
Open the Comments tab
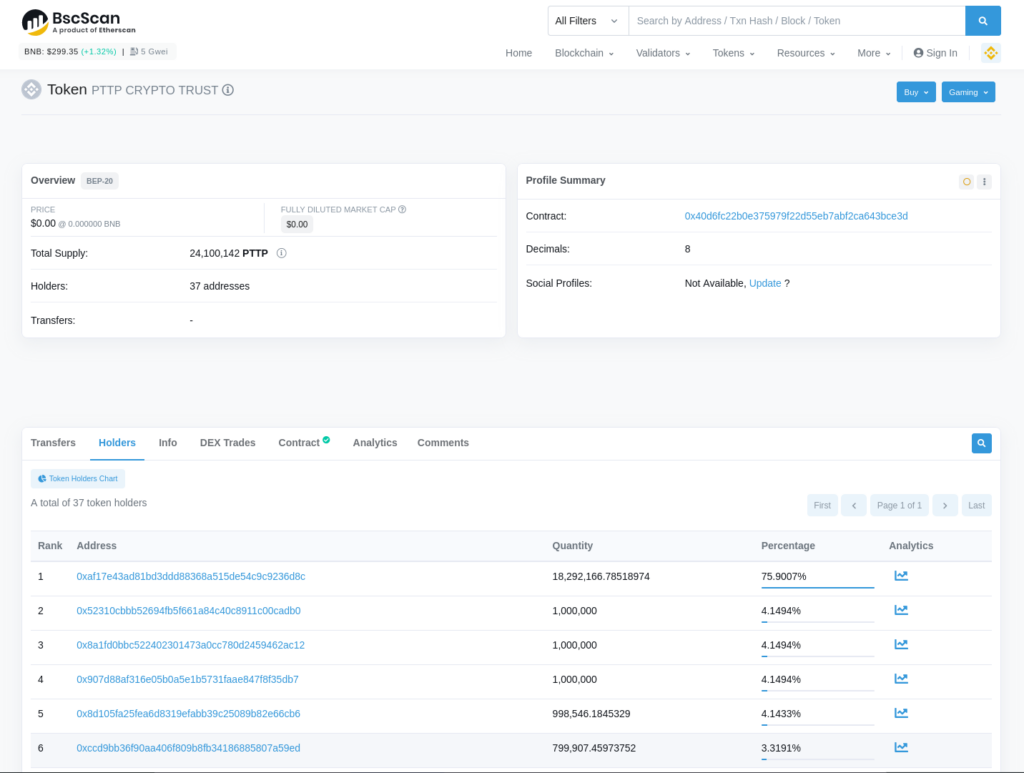[x=443, y=443]
